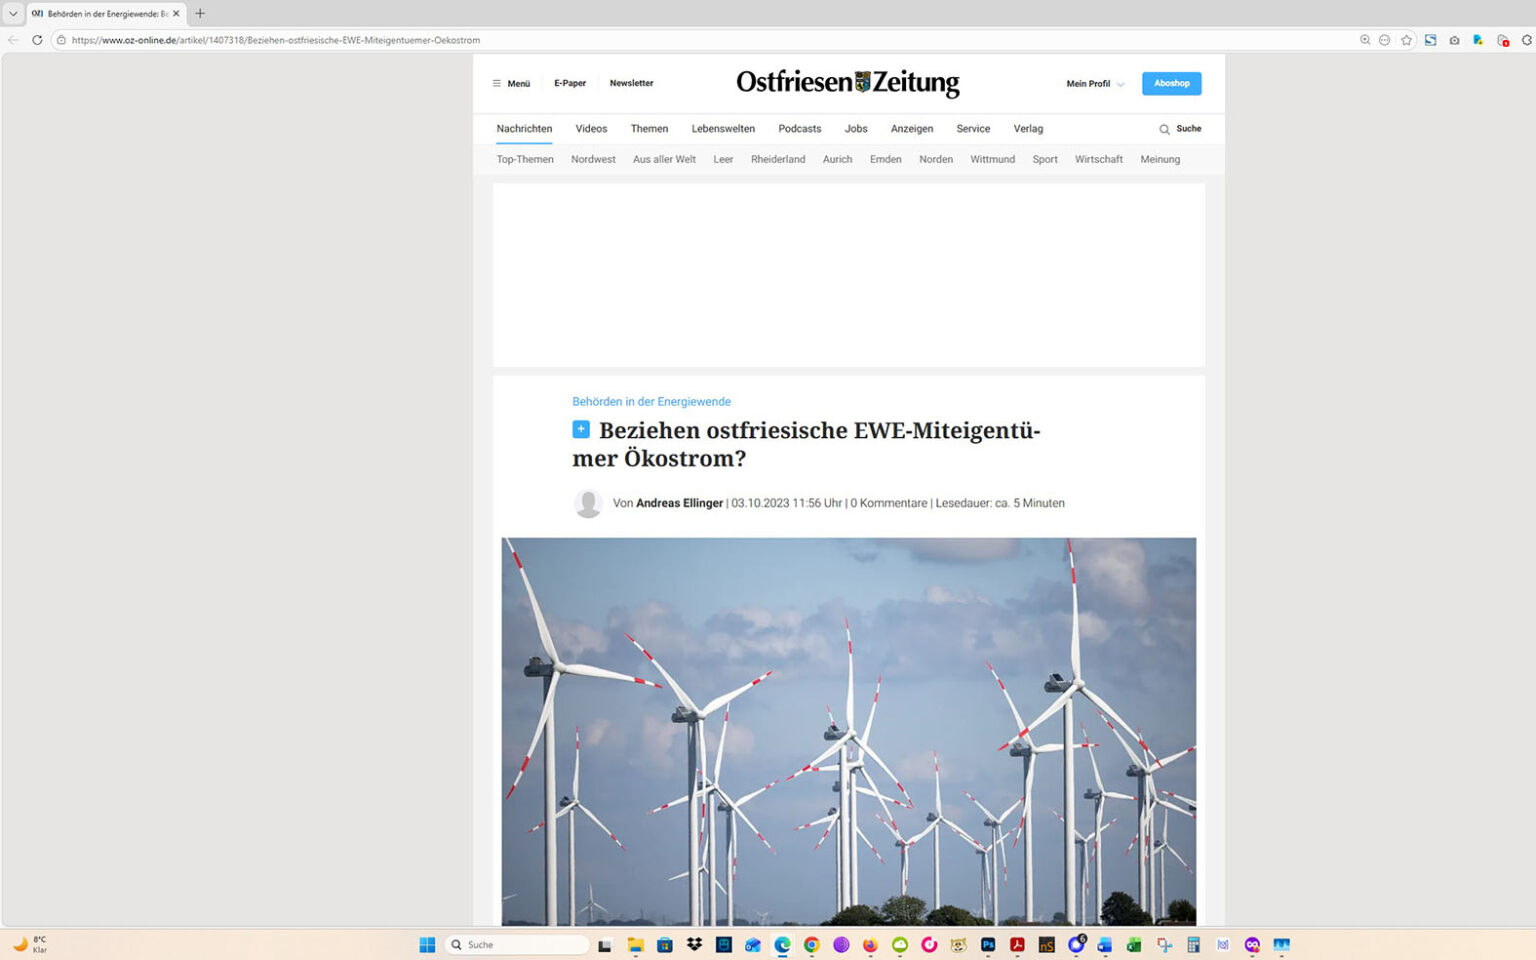Screen dimensions: 1536x960
Task: Click the author avatar next to Andreas Ellinger
Action: (x=588, y=503)
